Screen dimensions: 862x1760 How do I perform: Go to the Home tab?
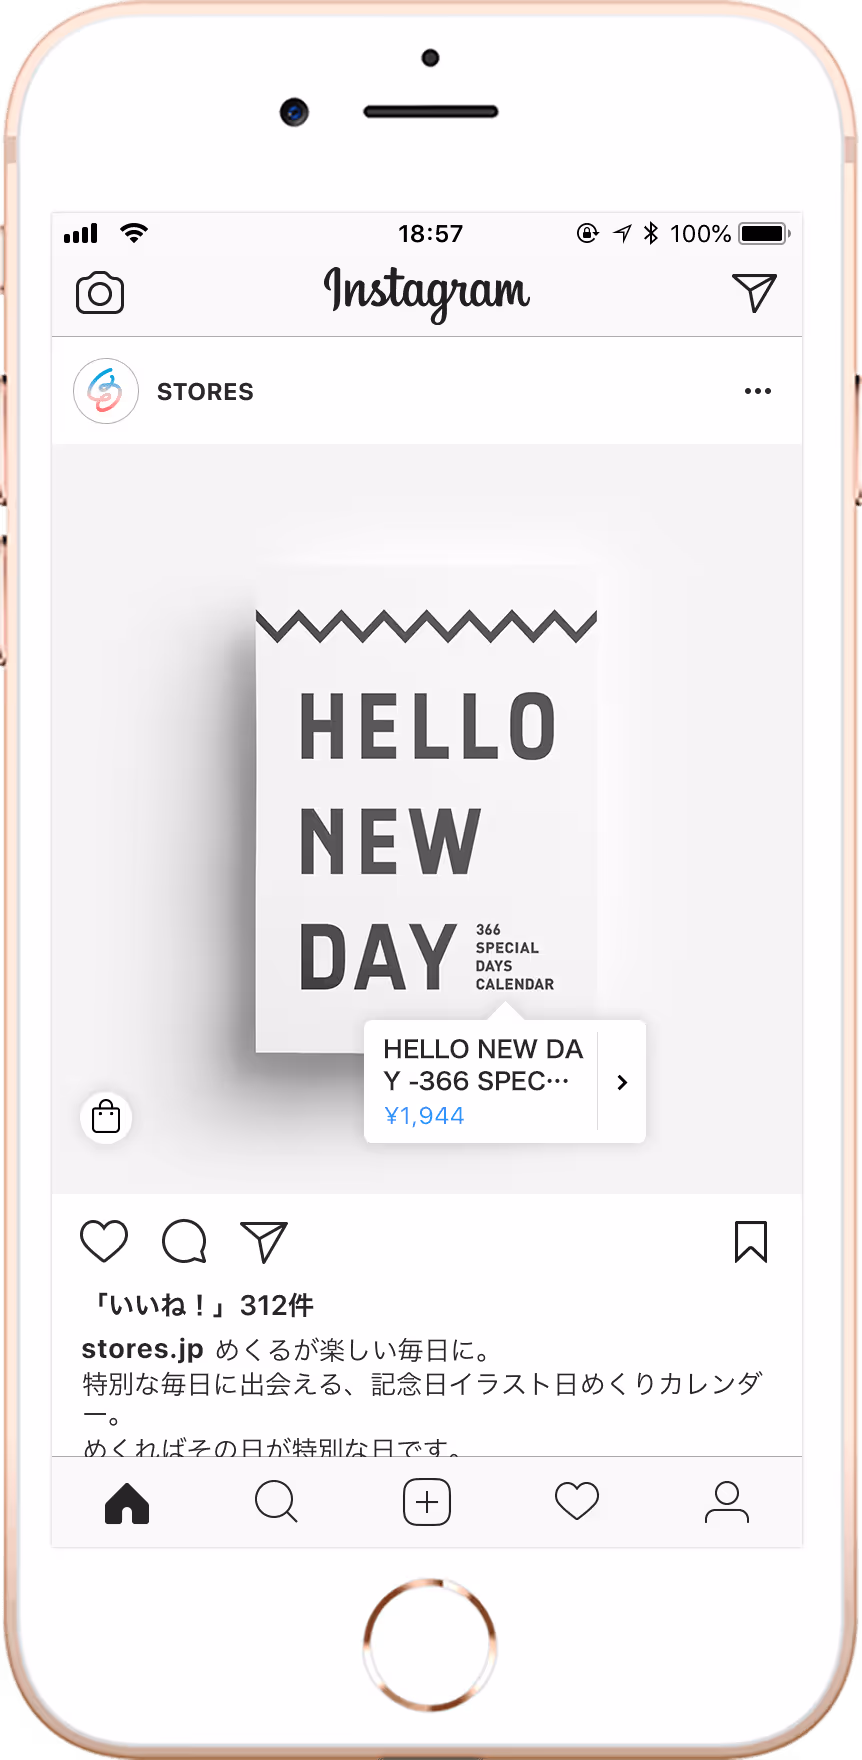pyautogui.click(x=127, y=1502)
